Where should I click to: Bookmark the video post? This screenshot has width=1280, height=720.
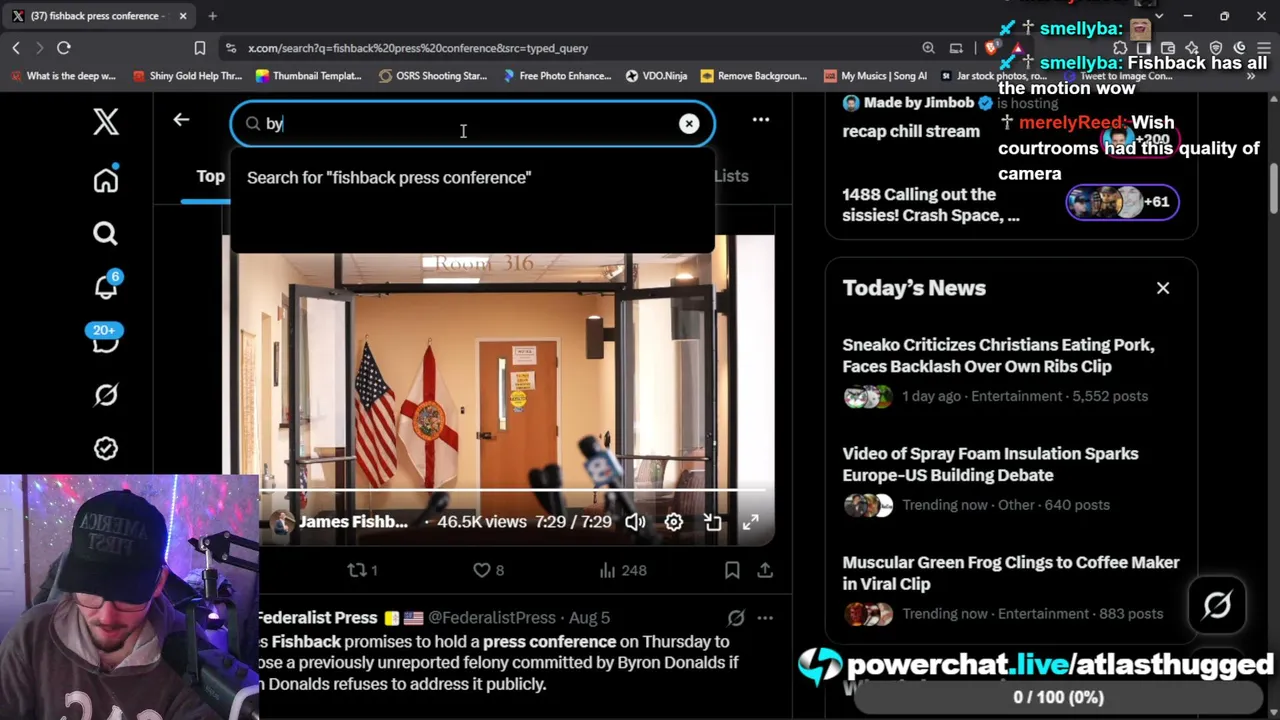point(732,570)
